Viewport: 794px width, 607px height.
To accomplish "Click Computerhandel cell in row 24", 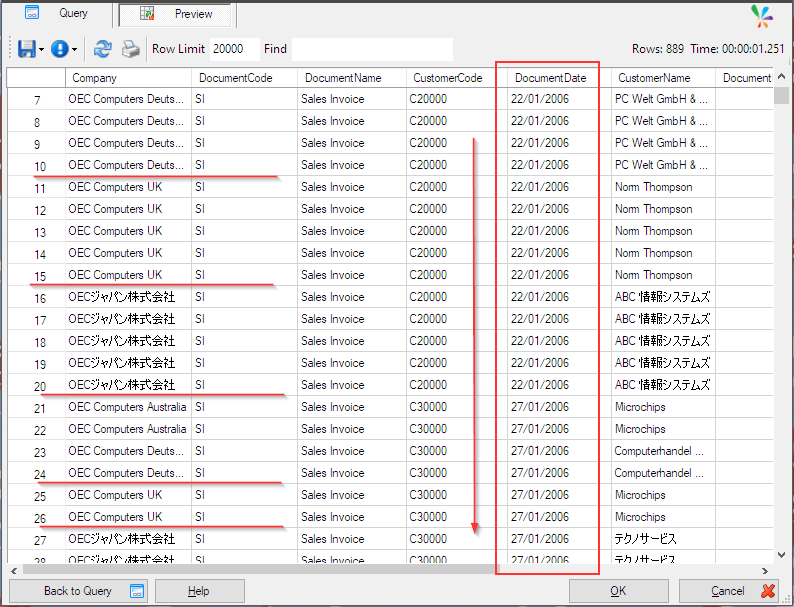I will (663, 473).
